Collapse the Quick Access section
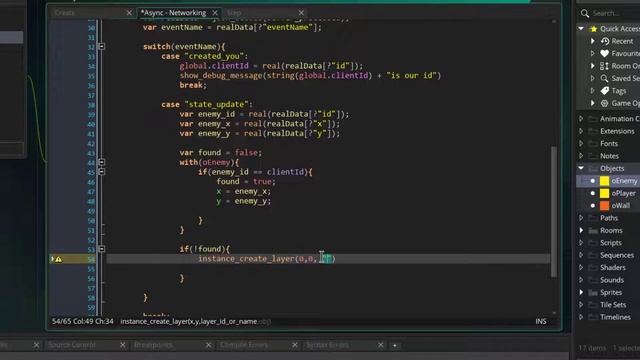640x360 pixels. (x=581, y=29)
